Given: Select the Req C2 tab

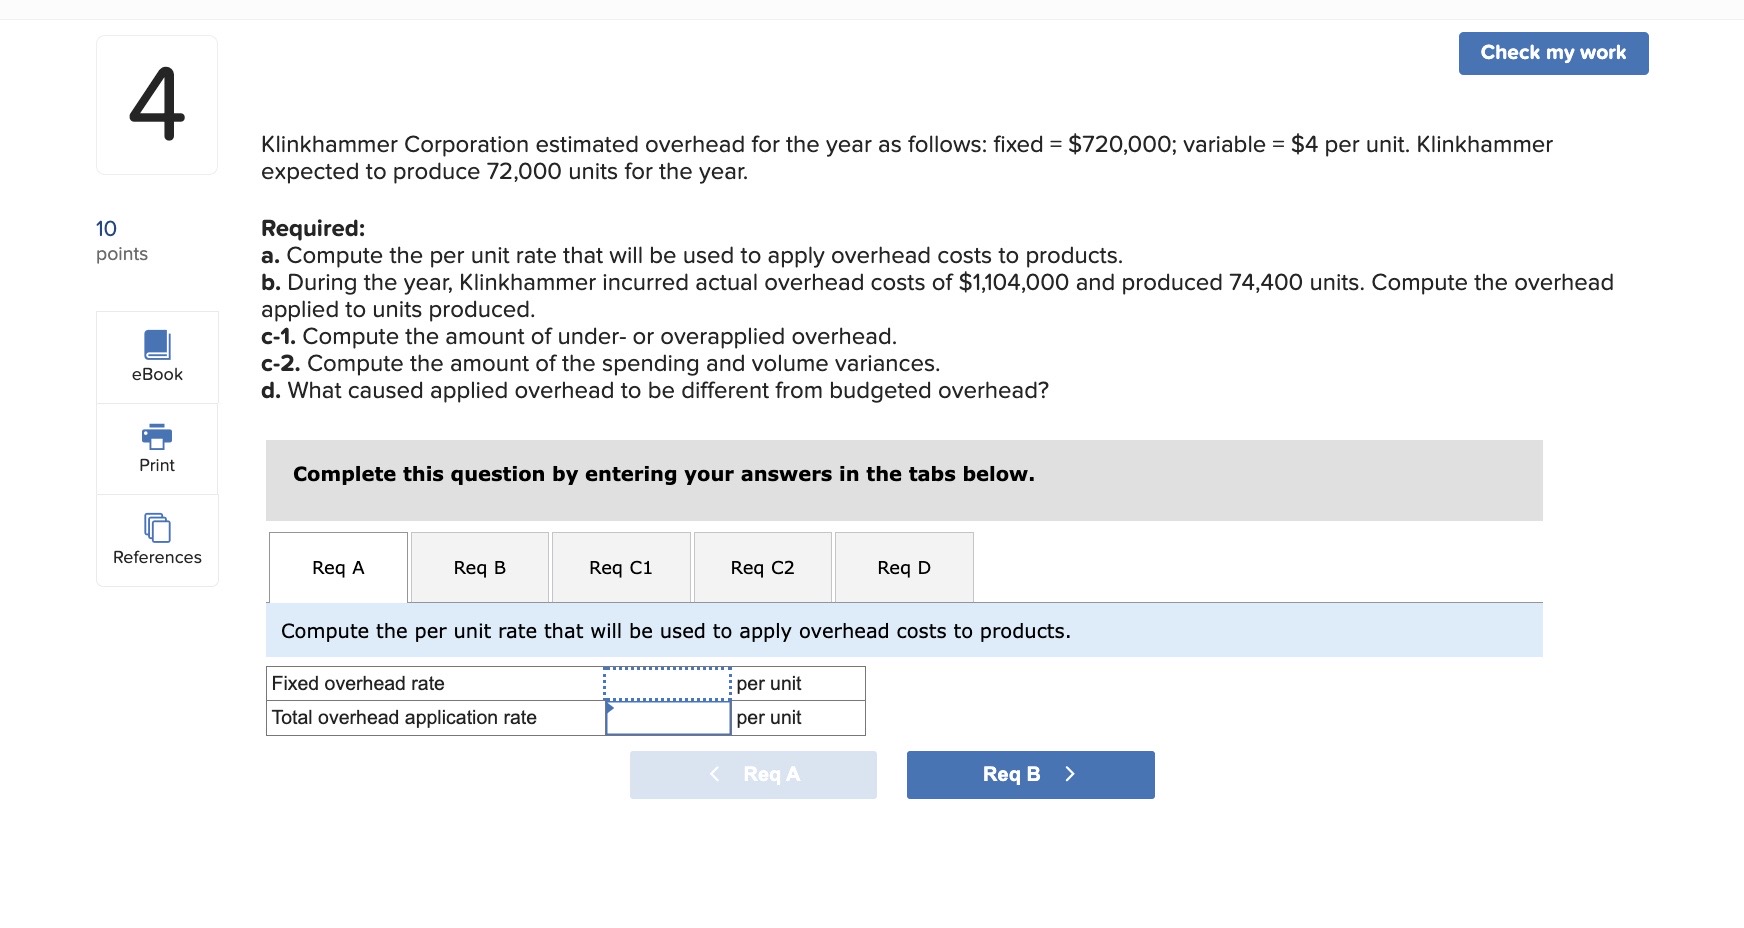Looking at the screenshot, I should pyautogui.click(x=762, y=567).
